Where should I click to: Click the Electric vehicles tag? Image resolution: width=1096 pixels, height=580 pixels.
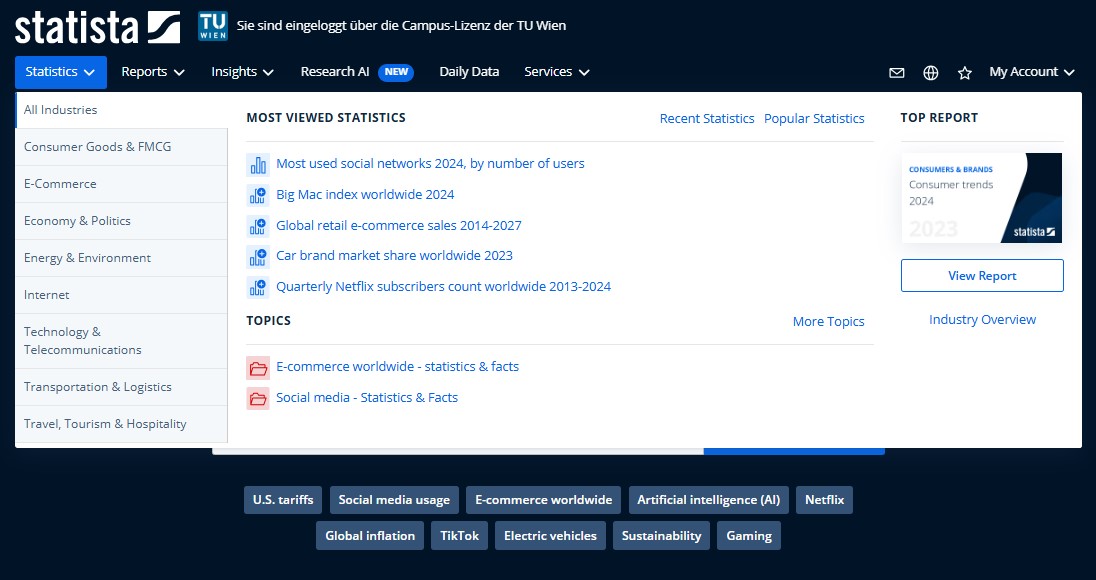pos(550,536)
